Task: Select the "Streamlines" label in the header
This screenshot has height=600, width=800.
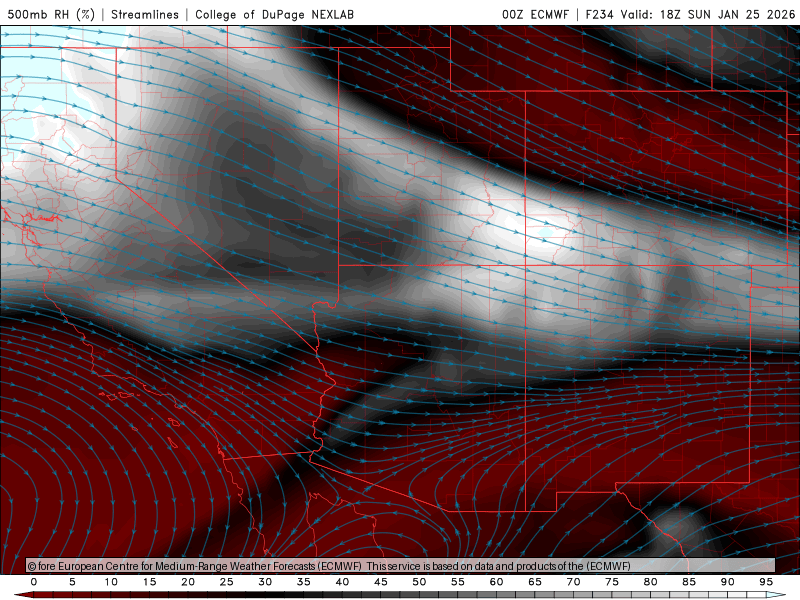Action: pyautogui.click(x=145, y=14)
